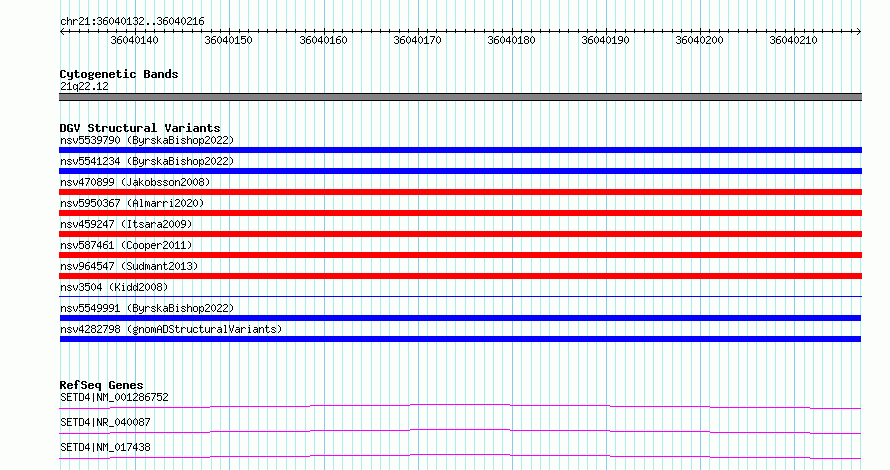Click the red bar under nsv470899

click(x=460, y=192)
